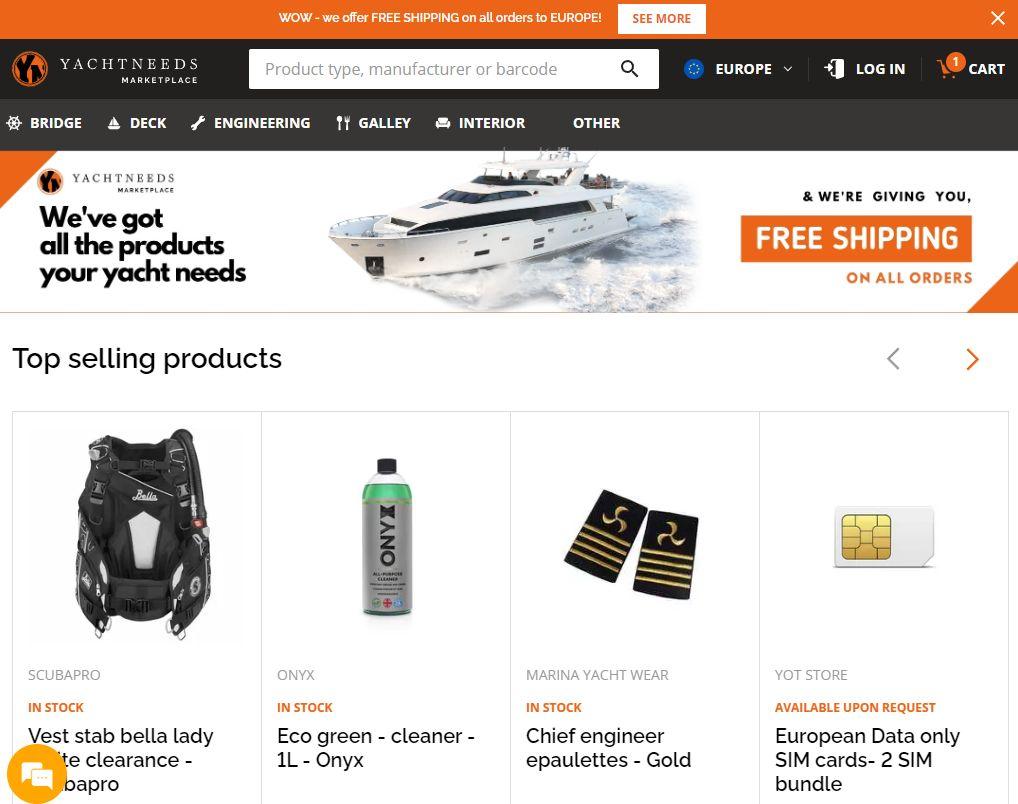
Task: Expand the Europe region dropdown
Action: tap(788, 69)
